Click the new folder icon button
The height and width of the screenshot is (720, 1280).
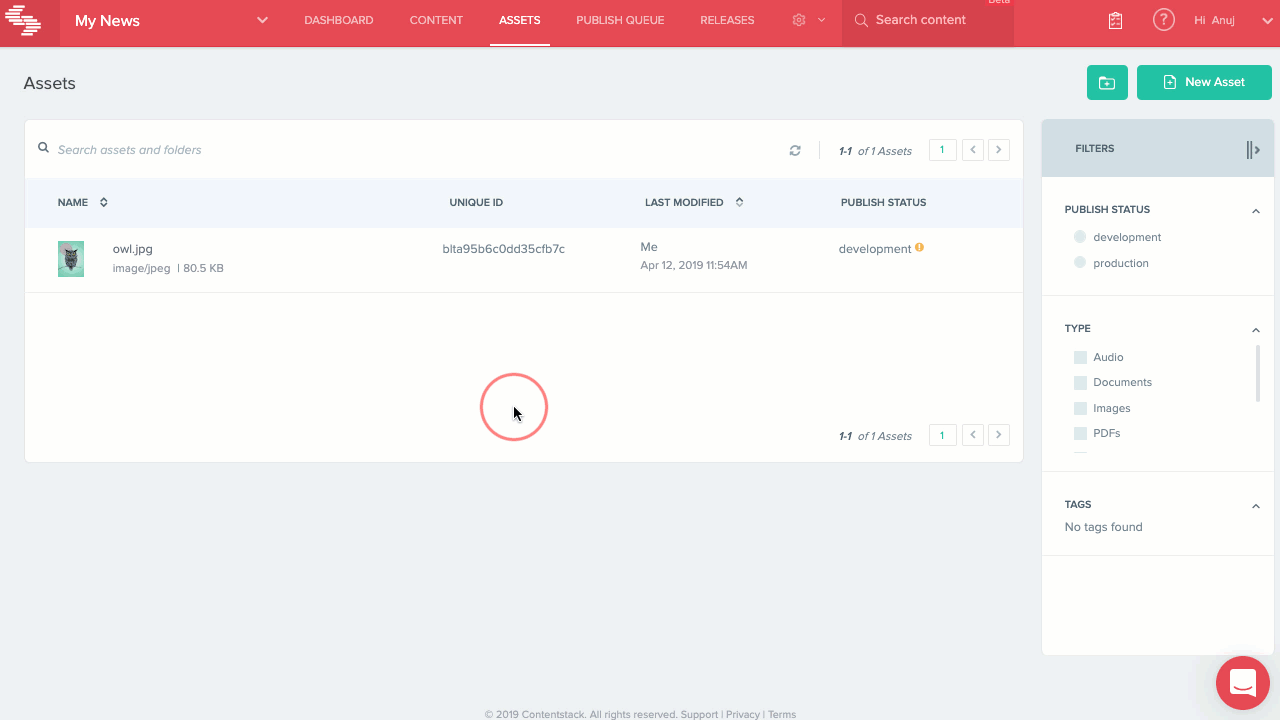pos(1107,82)
